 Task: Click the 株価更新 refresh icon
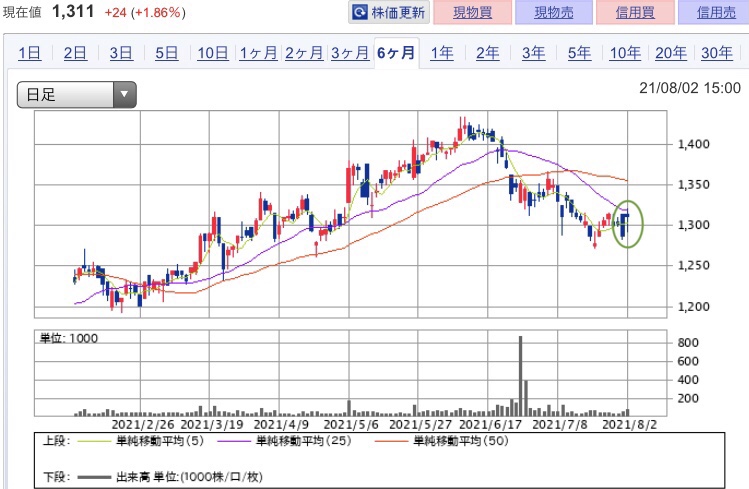[x=358, y=13]
